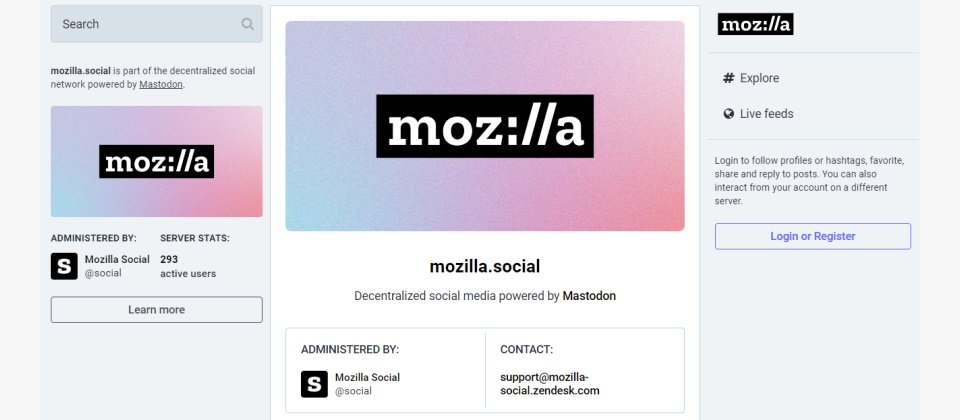Click the large moz://a banner image
This screenshot has width=960, height=420.
click(x=485, y=126)
